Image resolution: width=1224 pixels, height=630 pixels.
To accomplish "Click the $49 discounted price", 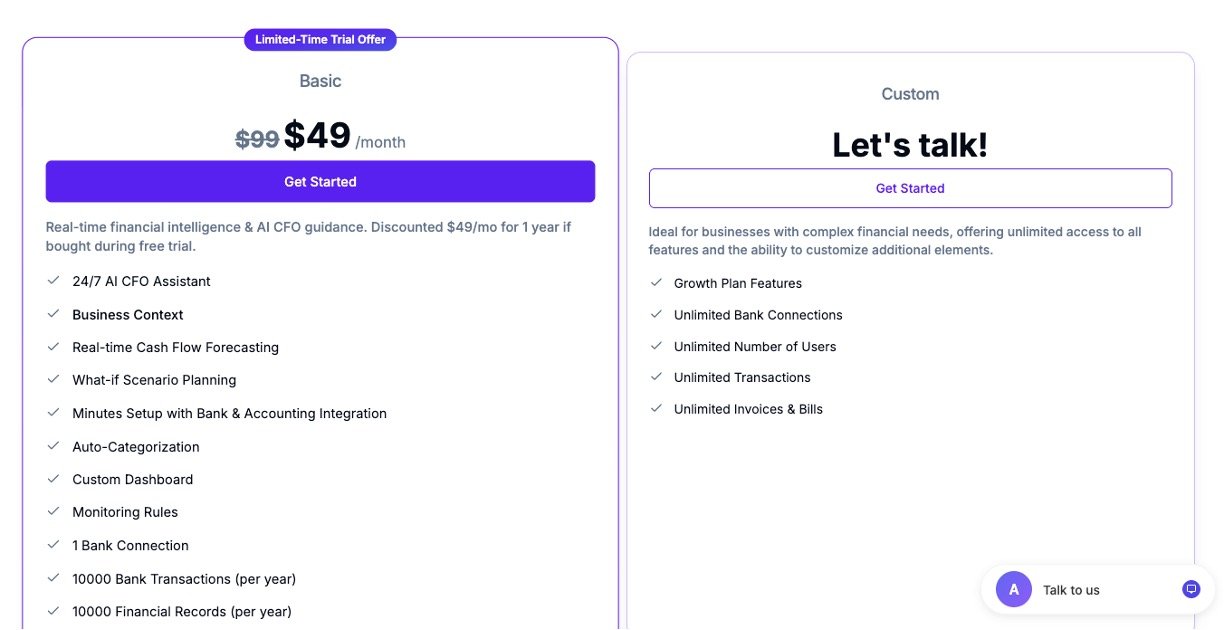I will pos(317,136).
